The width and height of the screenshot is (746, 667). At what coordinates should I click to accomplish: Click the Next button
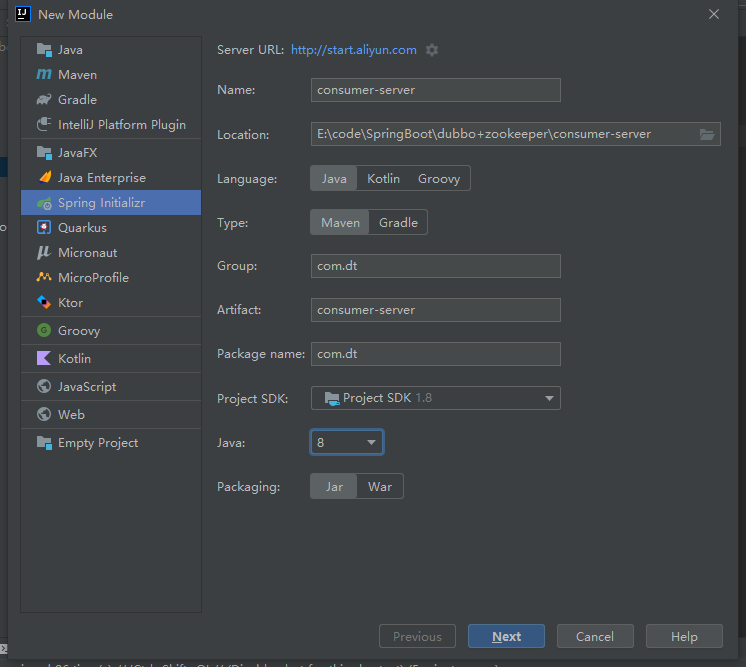coord(506,636)
